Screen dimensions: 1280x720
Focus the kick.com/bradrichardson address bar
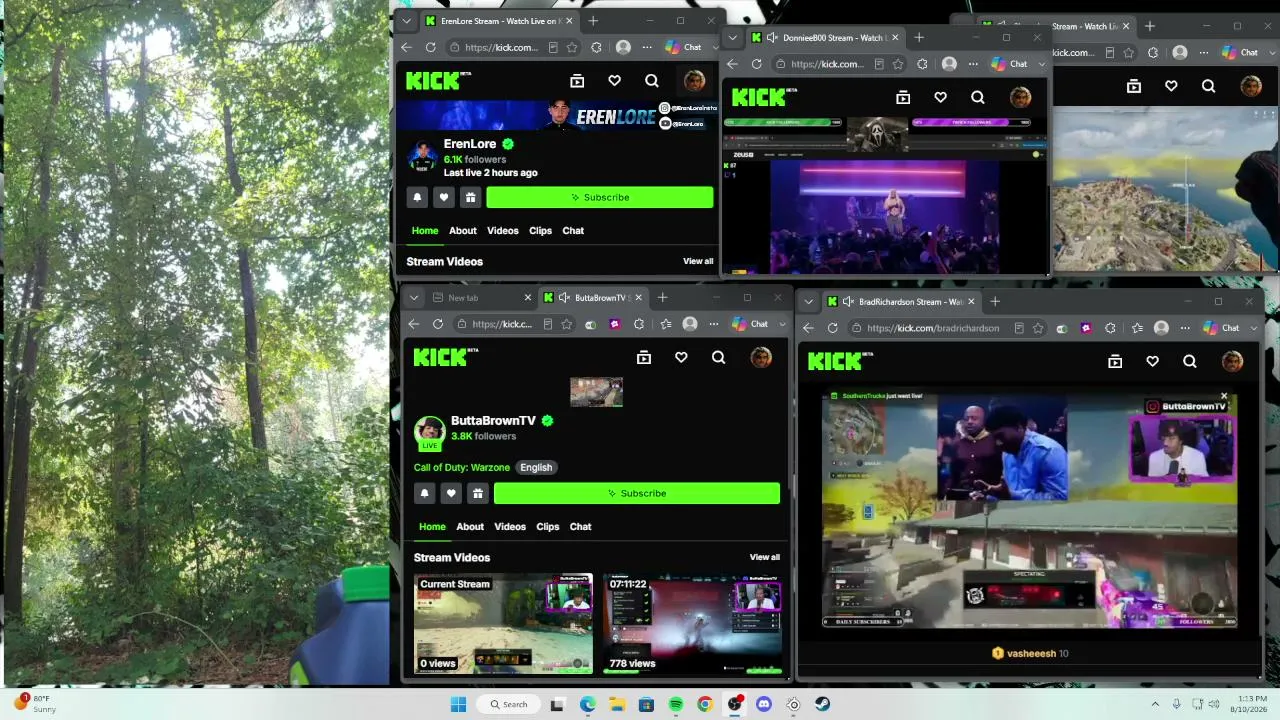pyautogui.click(x=932, y=328)
